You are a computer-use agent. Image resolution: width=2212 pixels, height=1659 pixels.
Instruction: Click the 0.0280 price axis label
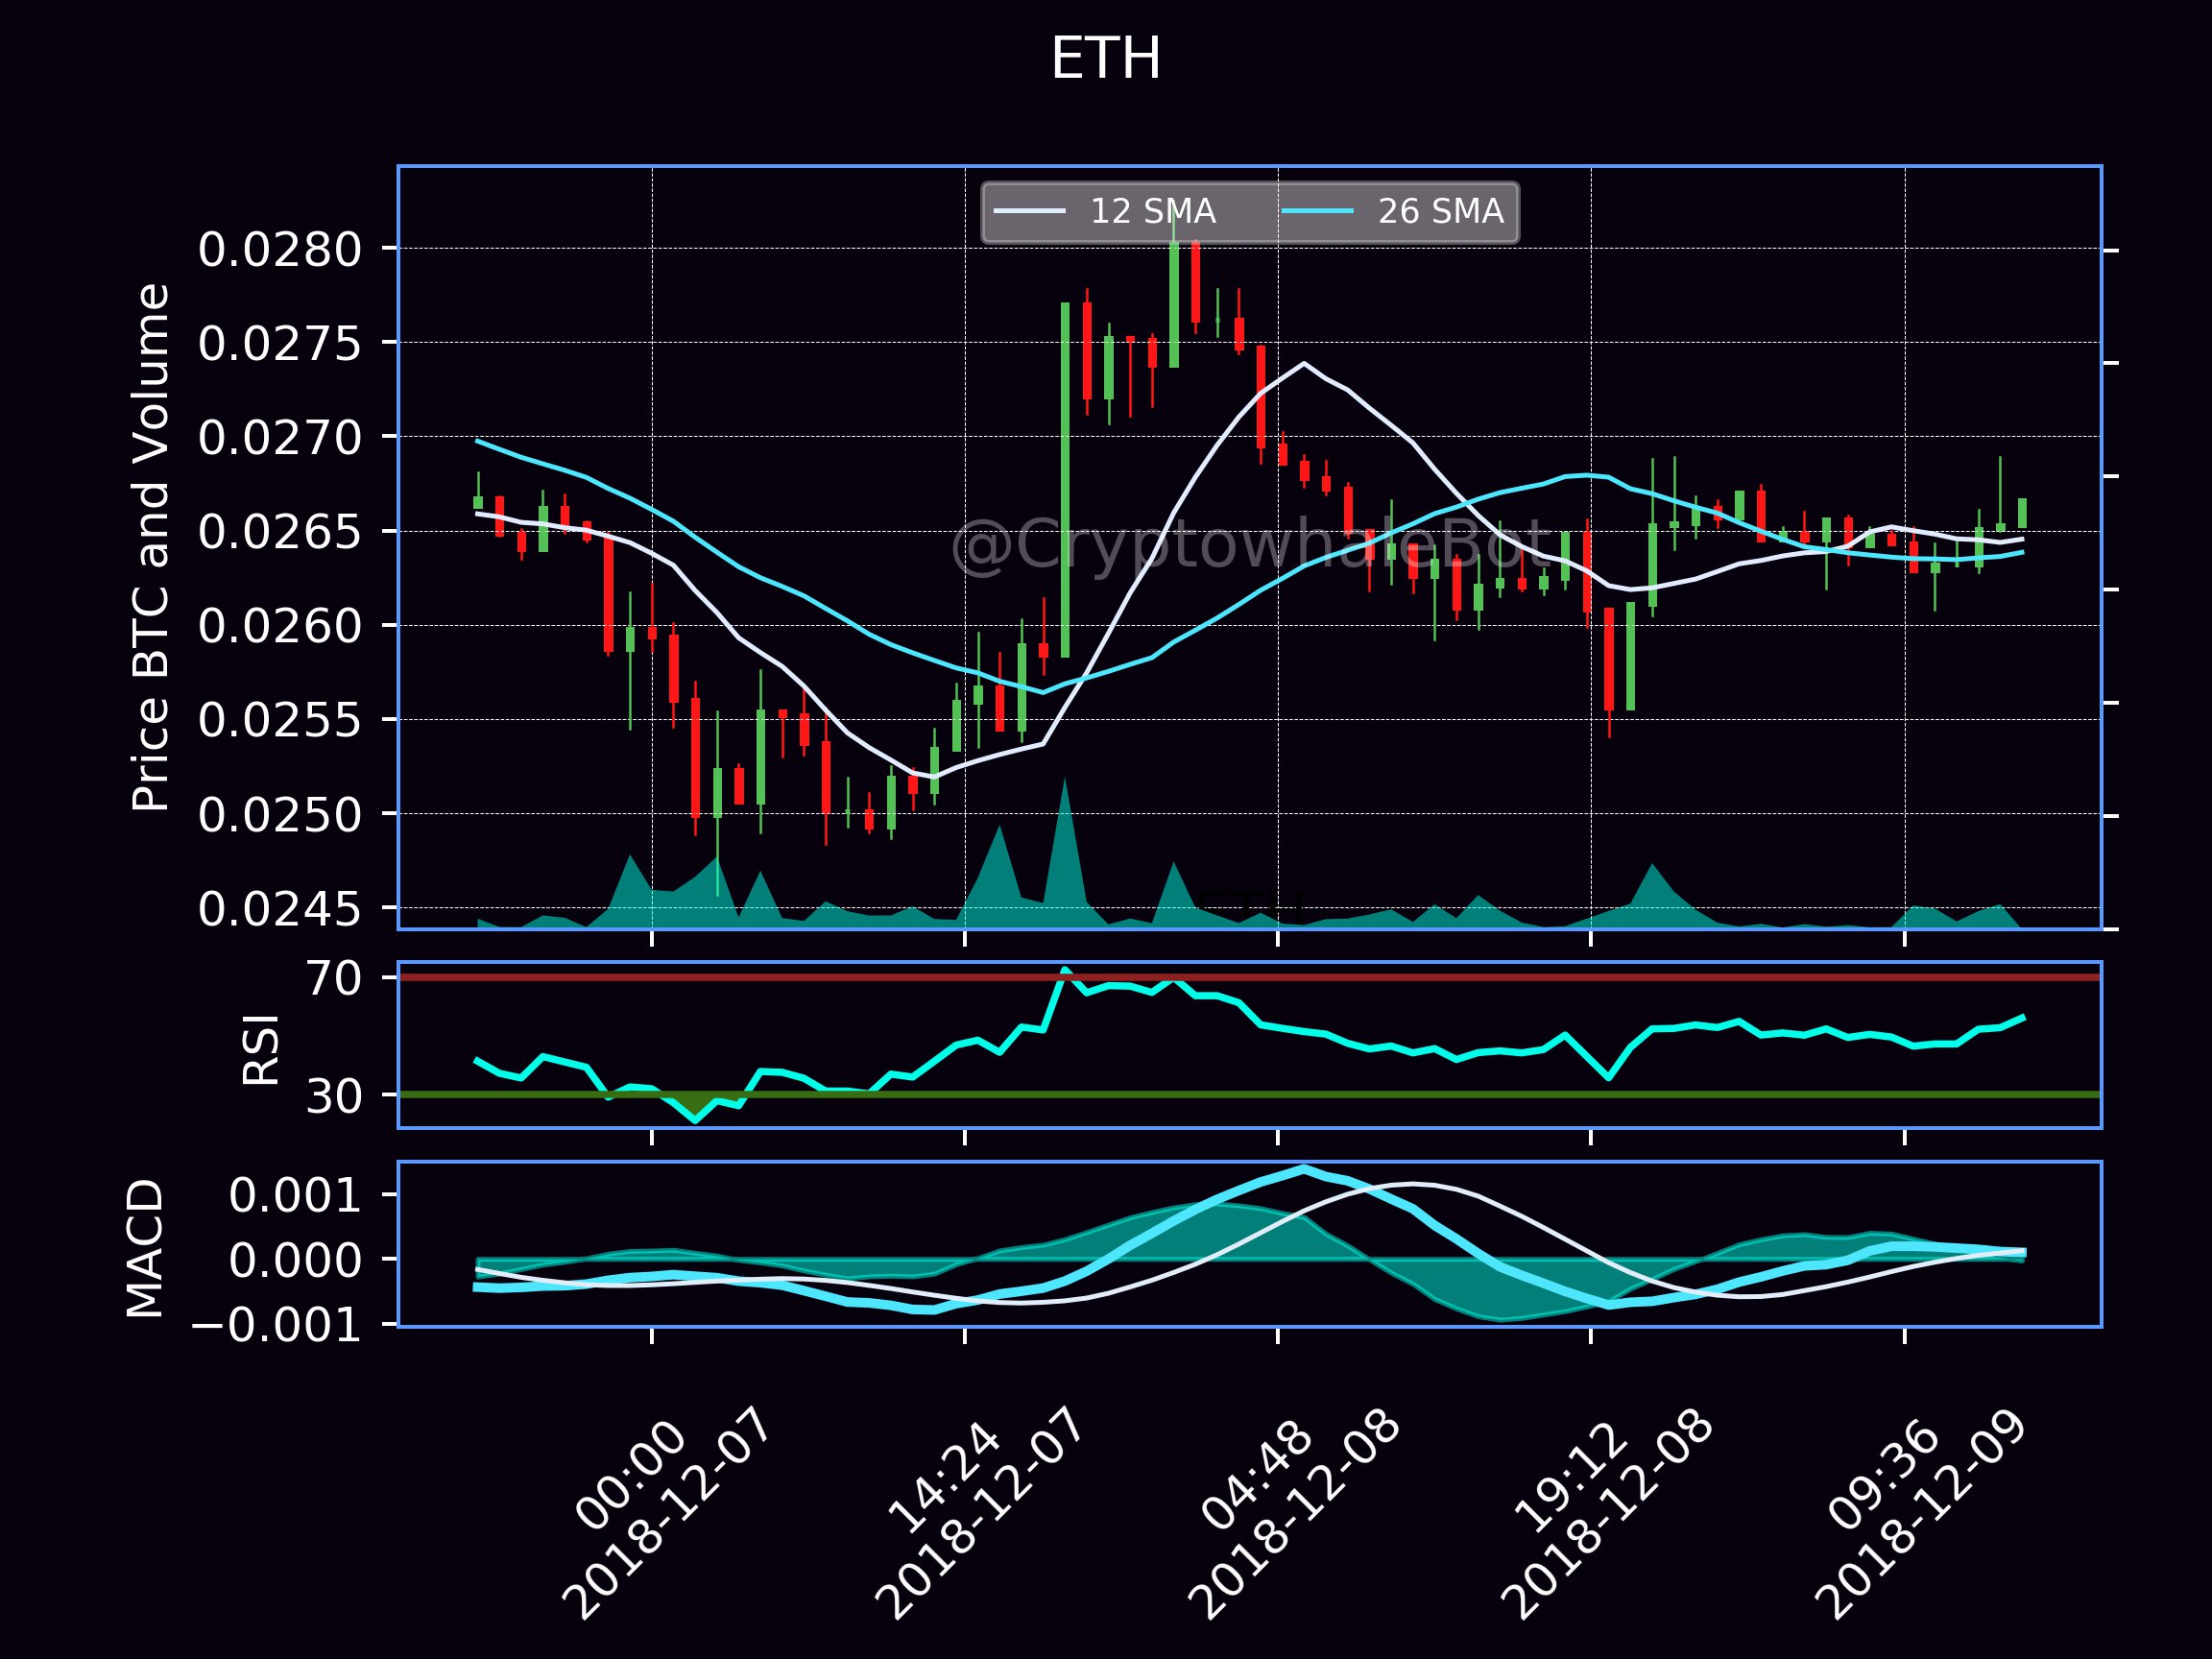click(279, 249)
